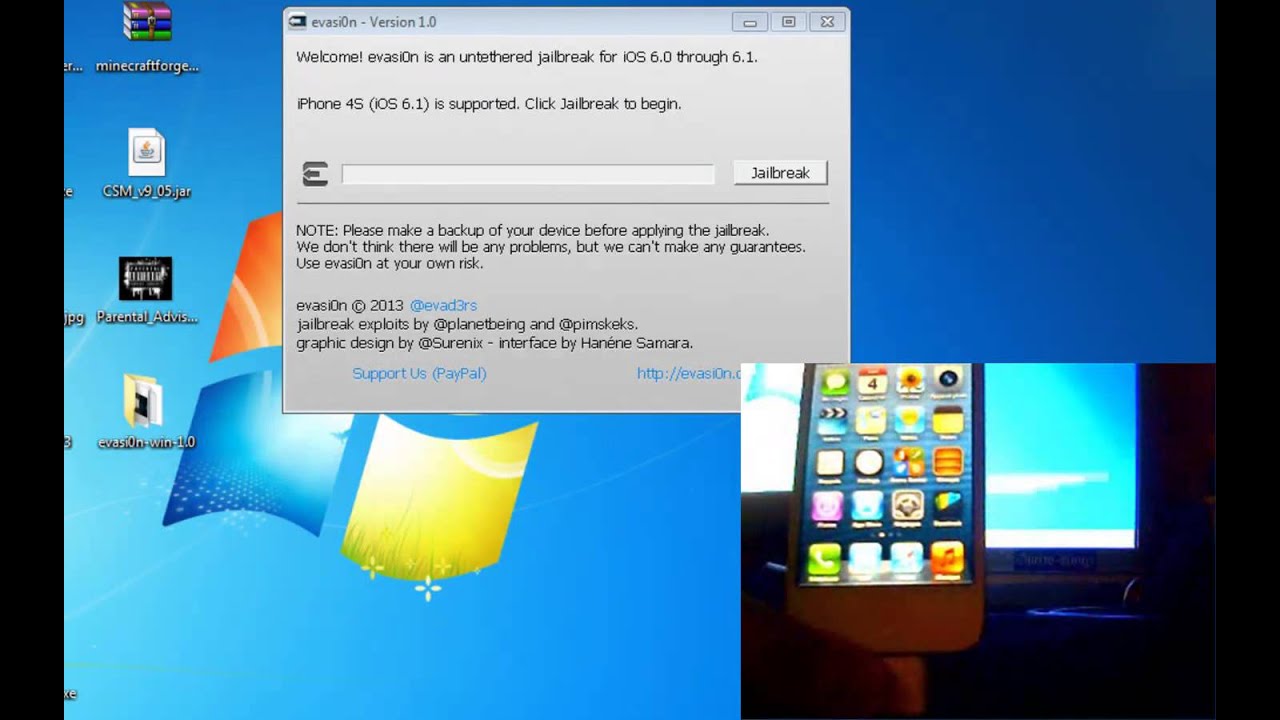
Task: Click the empty jailbreak progress bar
Action: coord(528,174)
